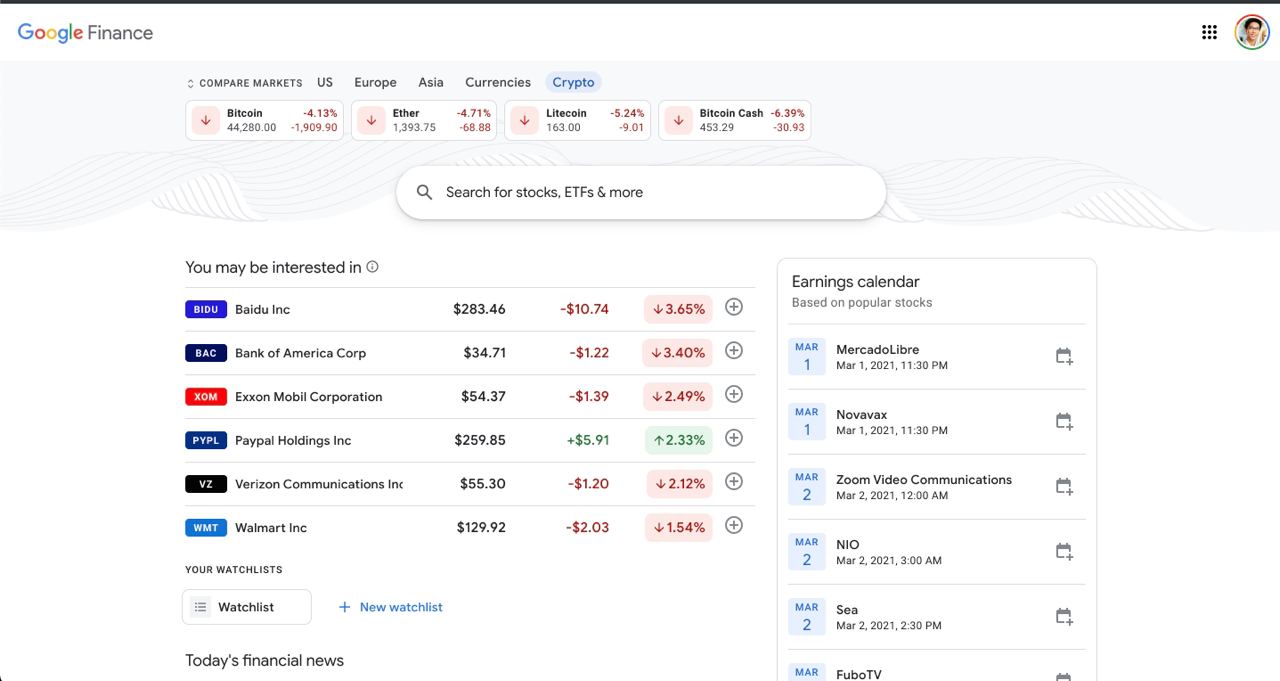Click the Google Finance logo
Image resolution: width=1280 pixels, height=681 pixels.
[85, 33]
